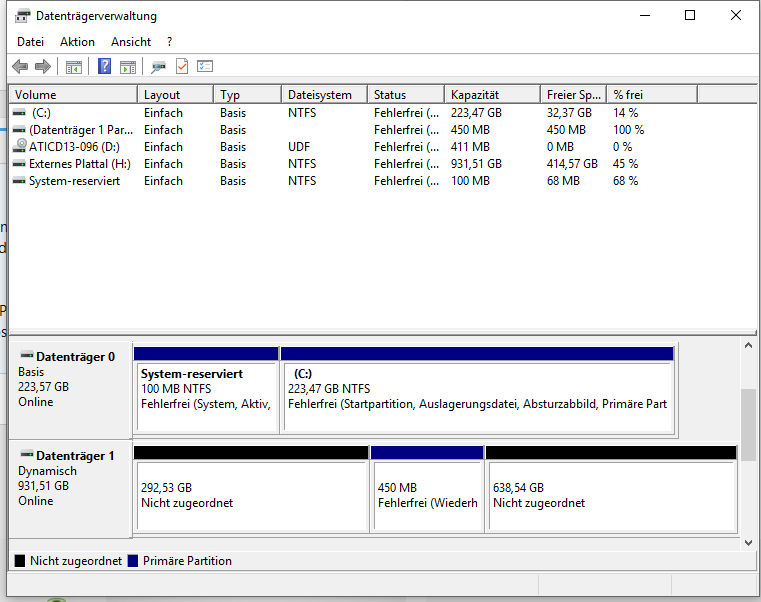Select the Externes Plattal (H:) volume name
This screenshot has width=761, height=602.
coord(80,164)
